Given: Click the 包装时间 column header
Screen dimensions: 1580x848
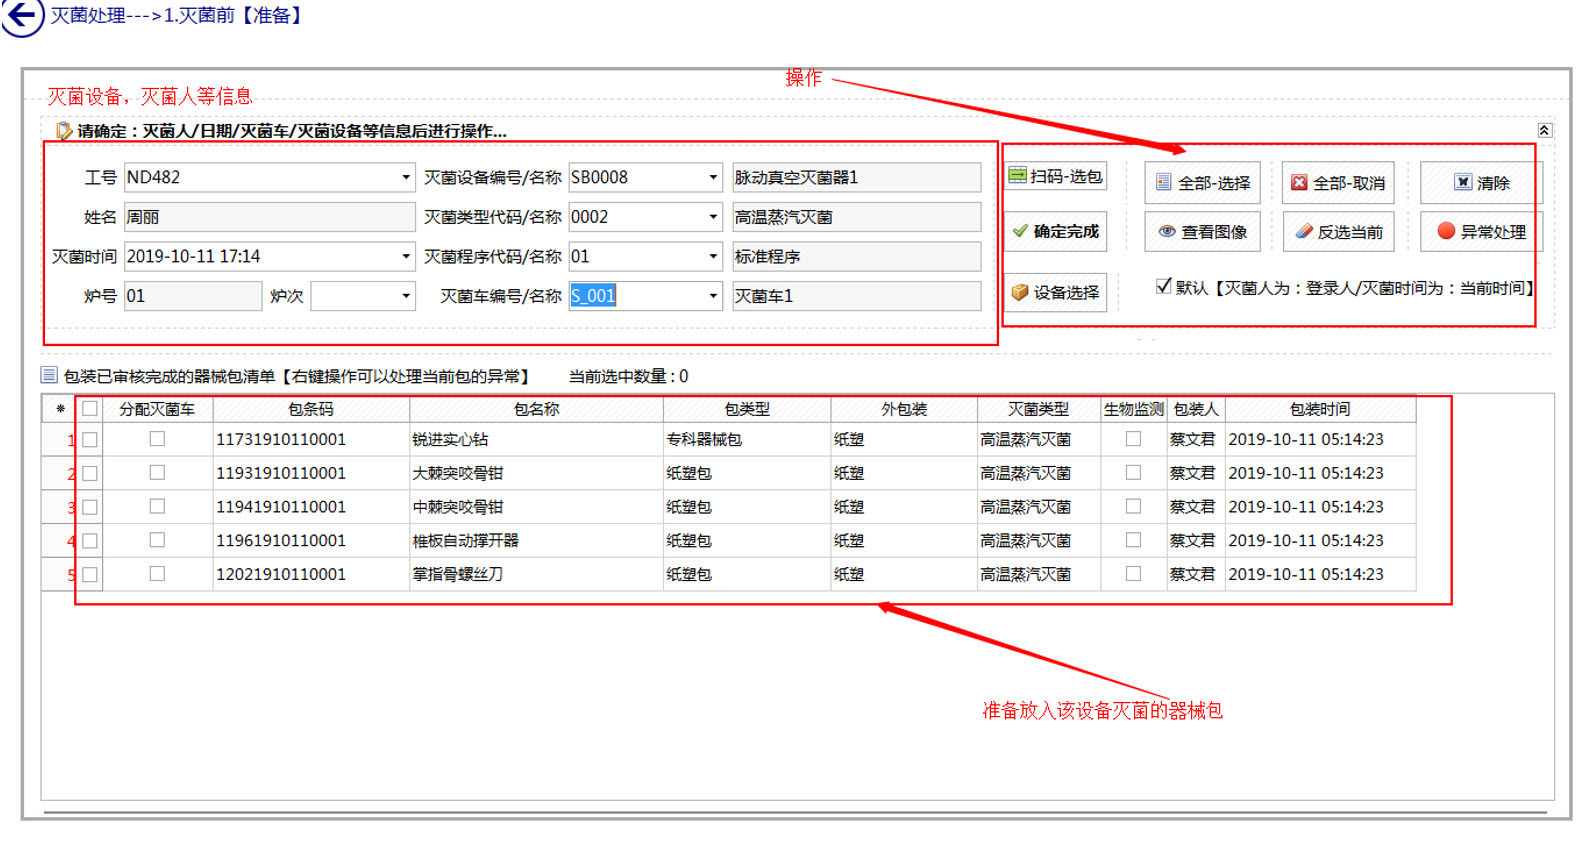Looking at the screenshot, I should point(1319,409).
